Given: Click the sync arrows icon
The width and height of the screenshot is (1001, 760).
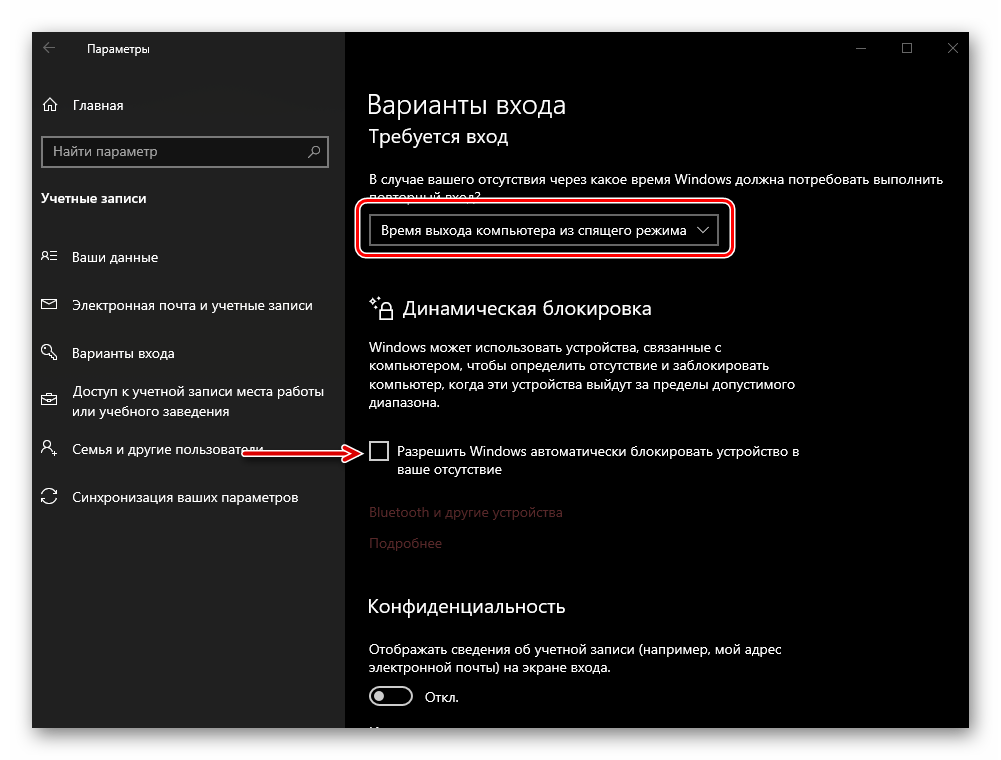Looking at the screenshot, I should (x=49, y=497).
